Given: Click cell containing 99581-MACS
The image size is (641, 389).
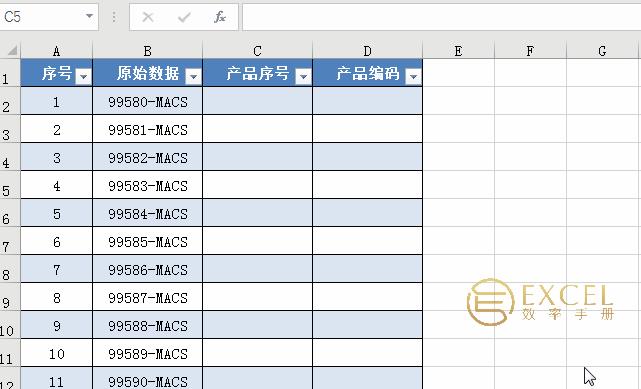Looking at the screenshot, I should (x=148, y=129).
